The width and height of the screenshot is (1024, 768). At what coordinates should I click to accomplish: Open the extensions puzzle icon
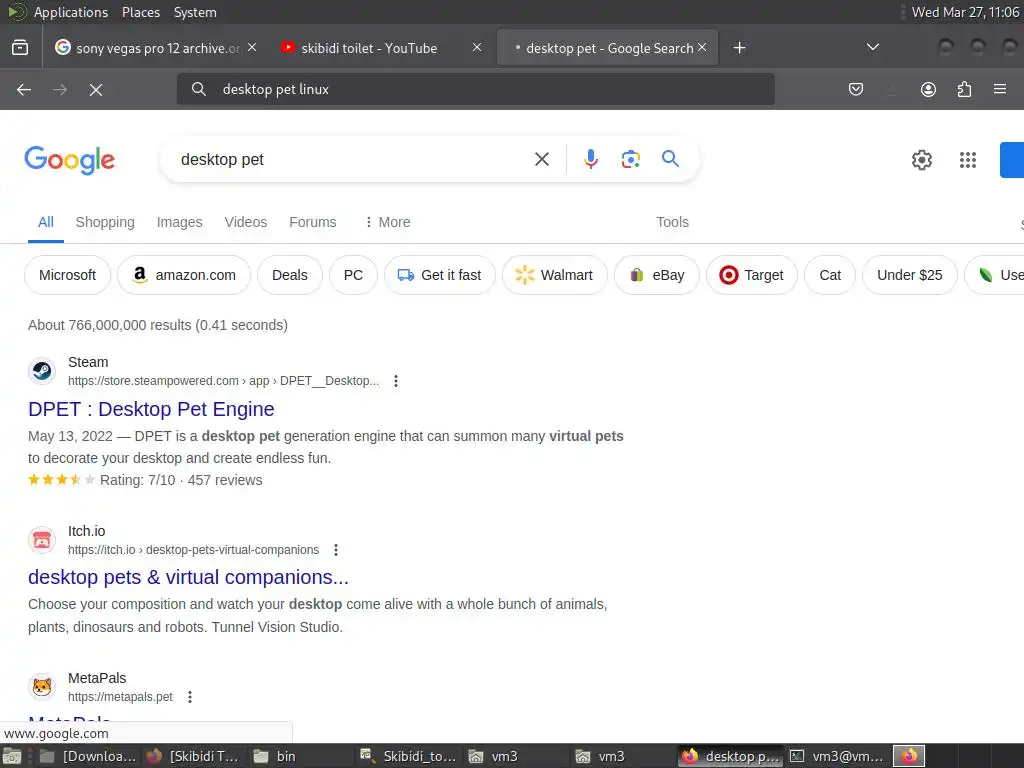click(x=964, y=89)
